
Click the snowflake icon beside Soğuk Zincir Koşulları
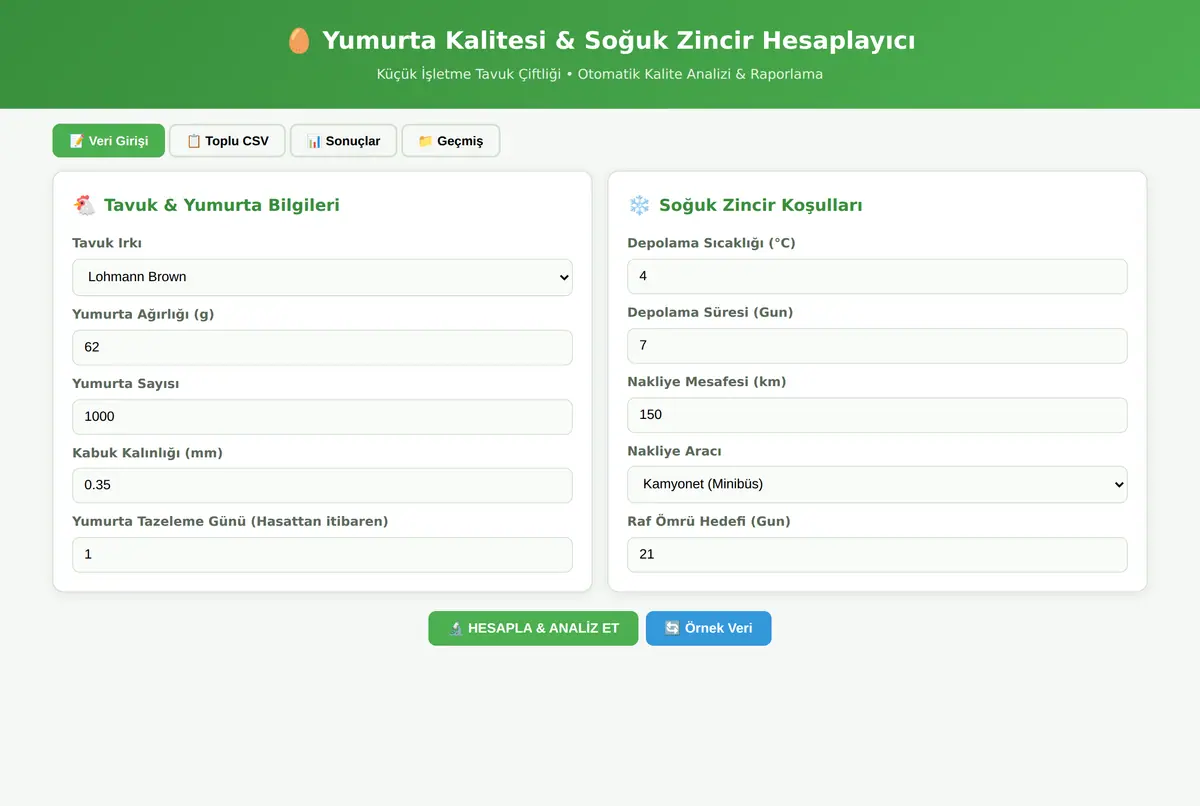639,205
